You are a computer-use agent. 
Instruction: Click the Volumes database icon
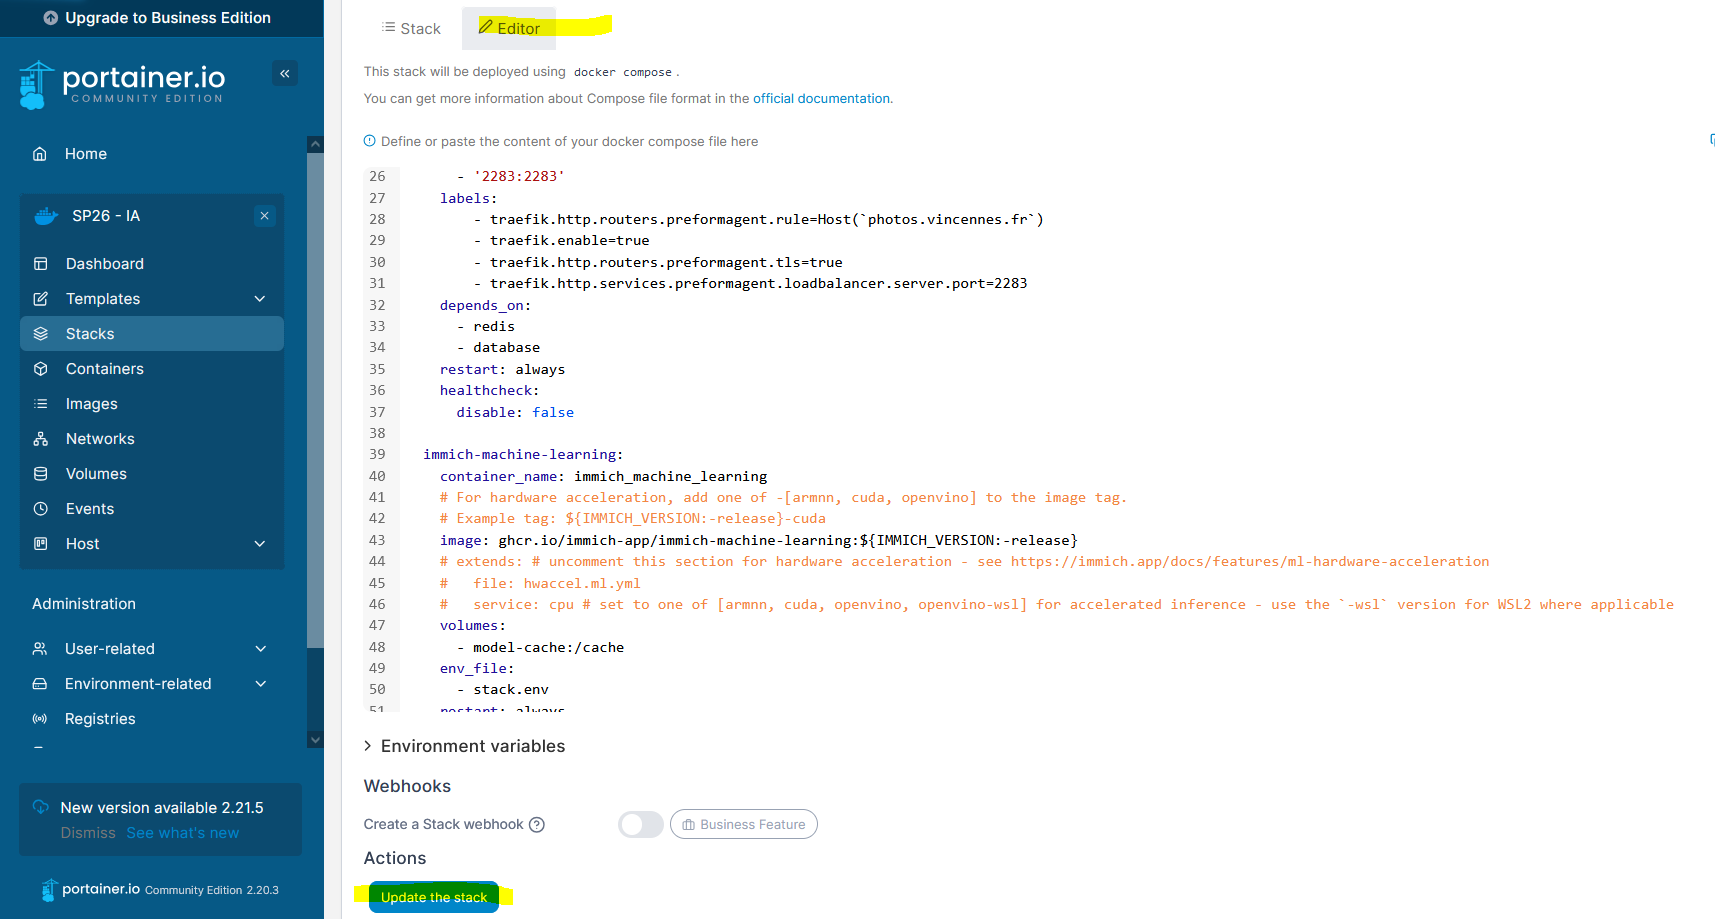(41, 474)
